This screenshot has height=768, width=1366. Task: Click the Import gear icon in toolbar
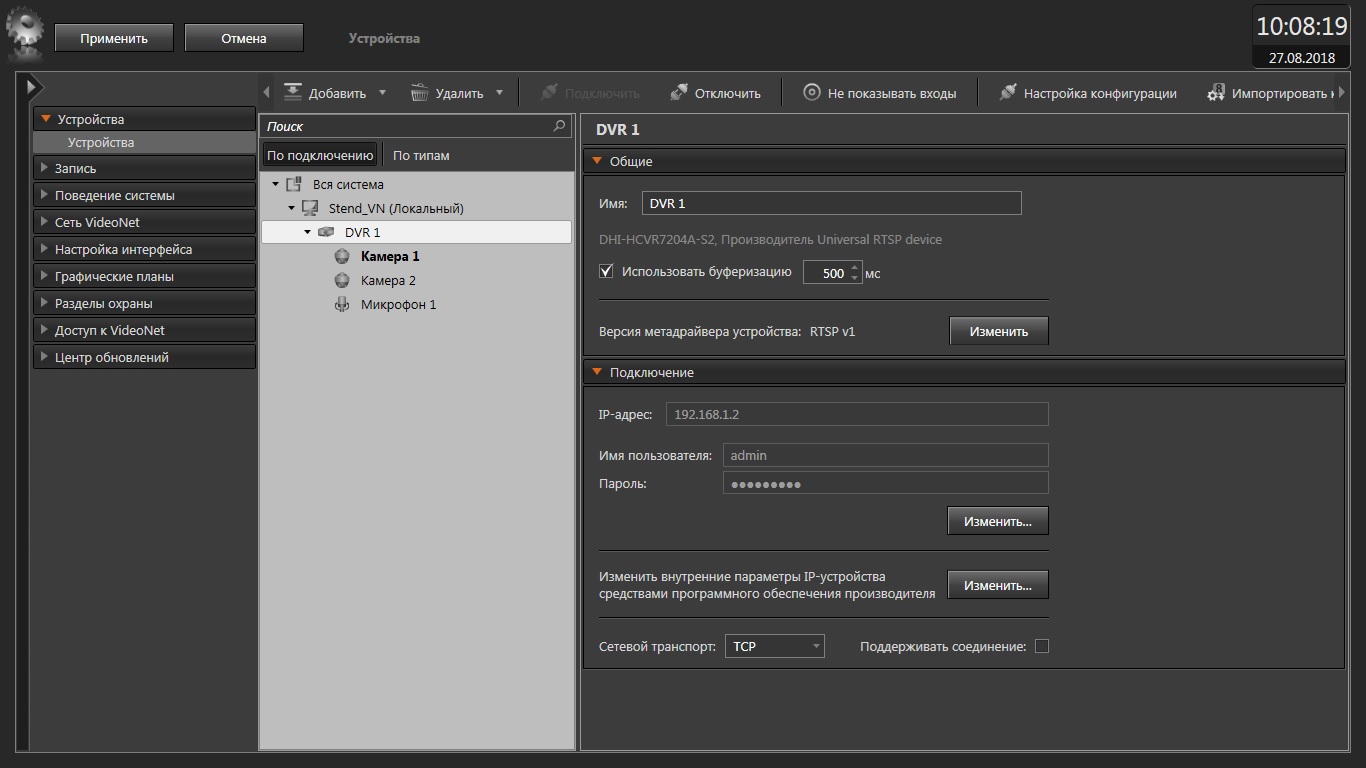(x=1216, y=93)
